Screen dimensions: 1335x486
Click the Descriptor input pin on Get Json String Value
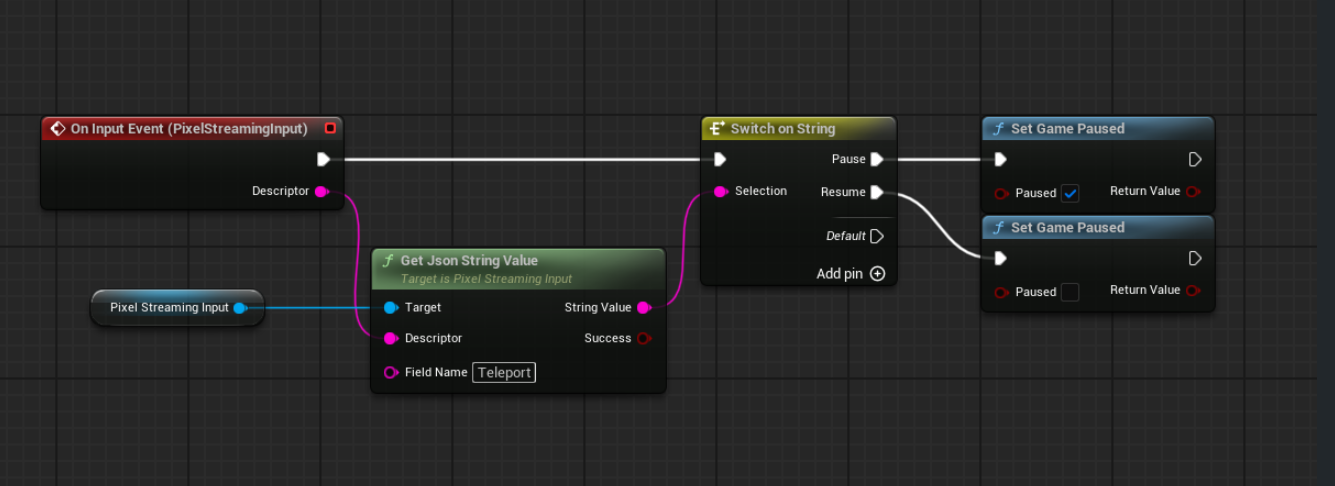pos(390,339)
